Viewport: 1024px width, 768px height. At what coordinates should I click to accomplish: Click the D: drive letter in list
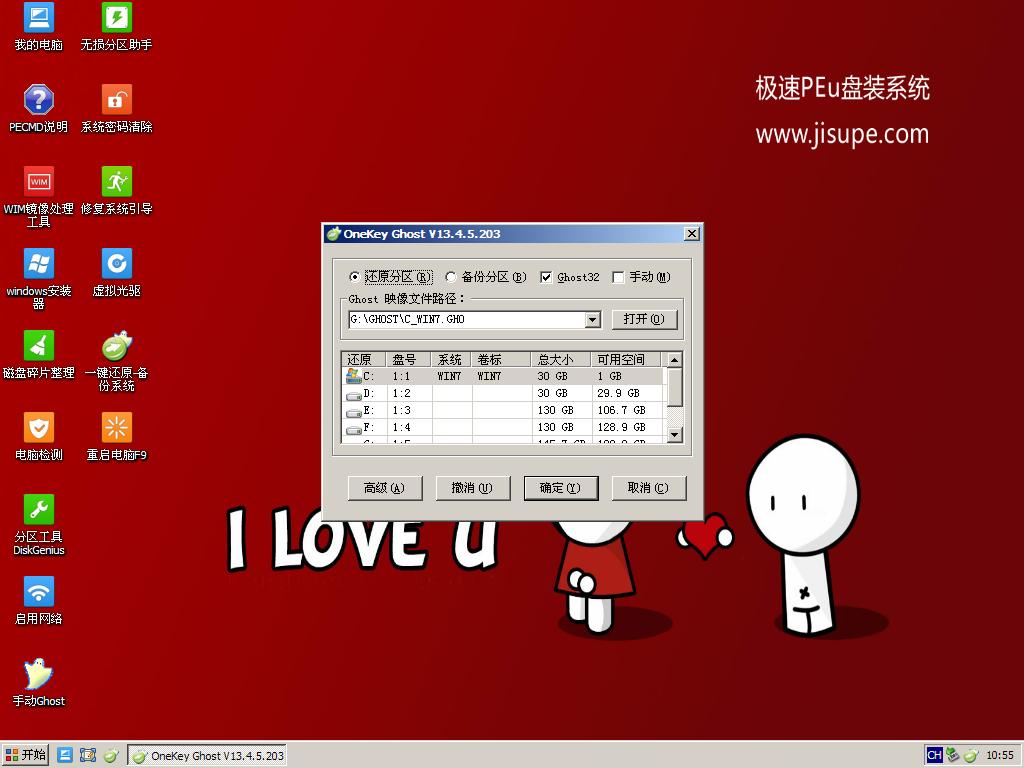point(369,393)
